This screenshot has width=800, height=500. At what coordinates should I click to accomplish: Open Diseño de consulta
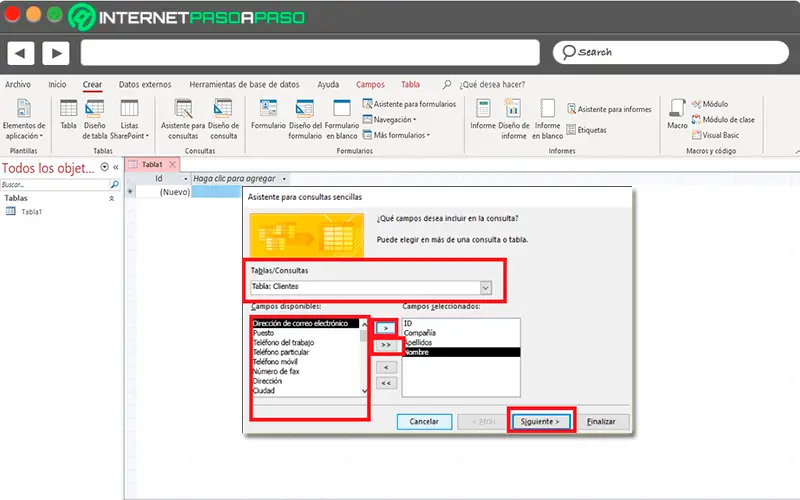pyautogui.click(x=223, y=119)
